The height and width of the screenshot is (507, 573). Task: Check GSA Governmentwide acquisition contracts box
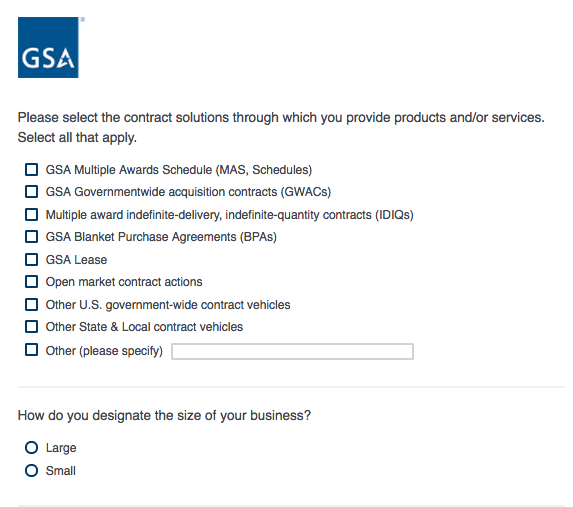(31, 192)
